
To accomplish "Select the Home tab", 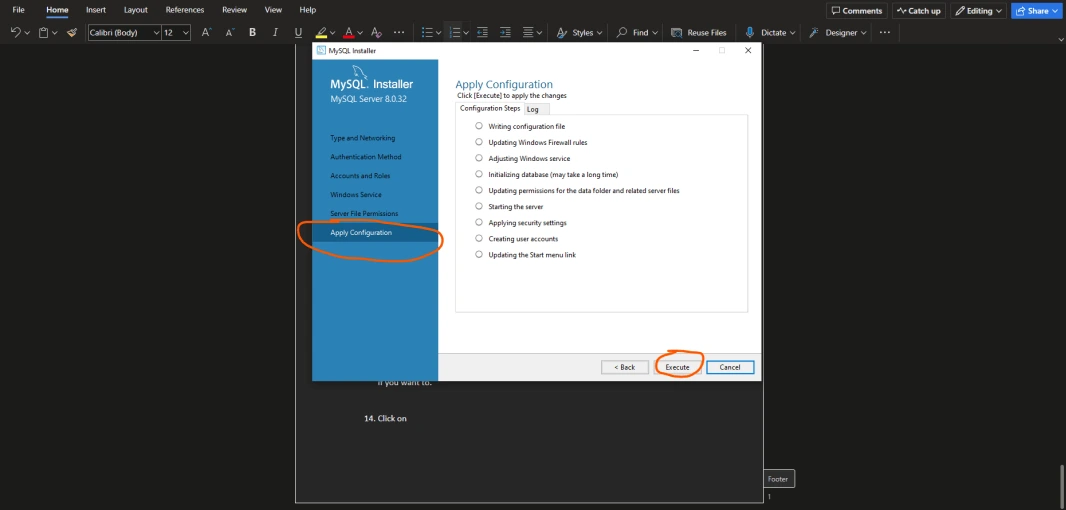I will 57,10.
